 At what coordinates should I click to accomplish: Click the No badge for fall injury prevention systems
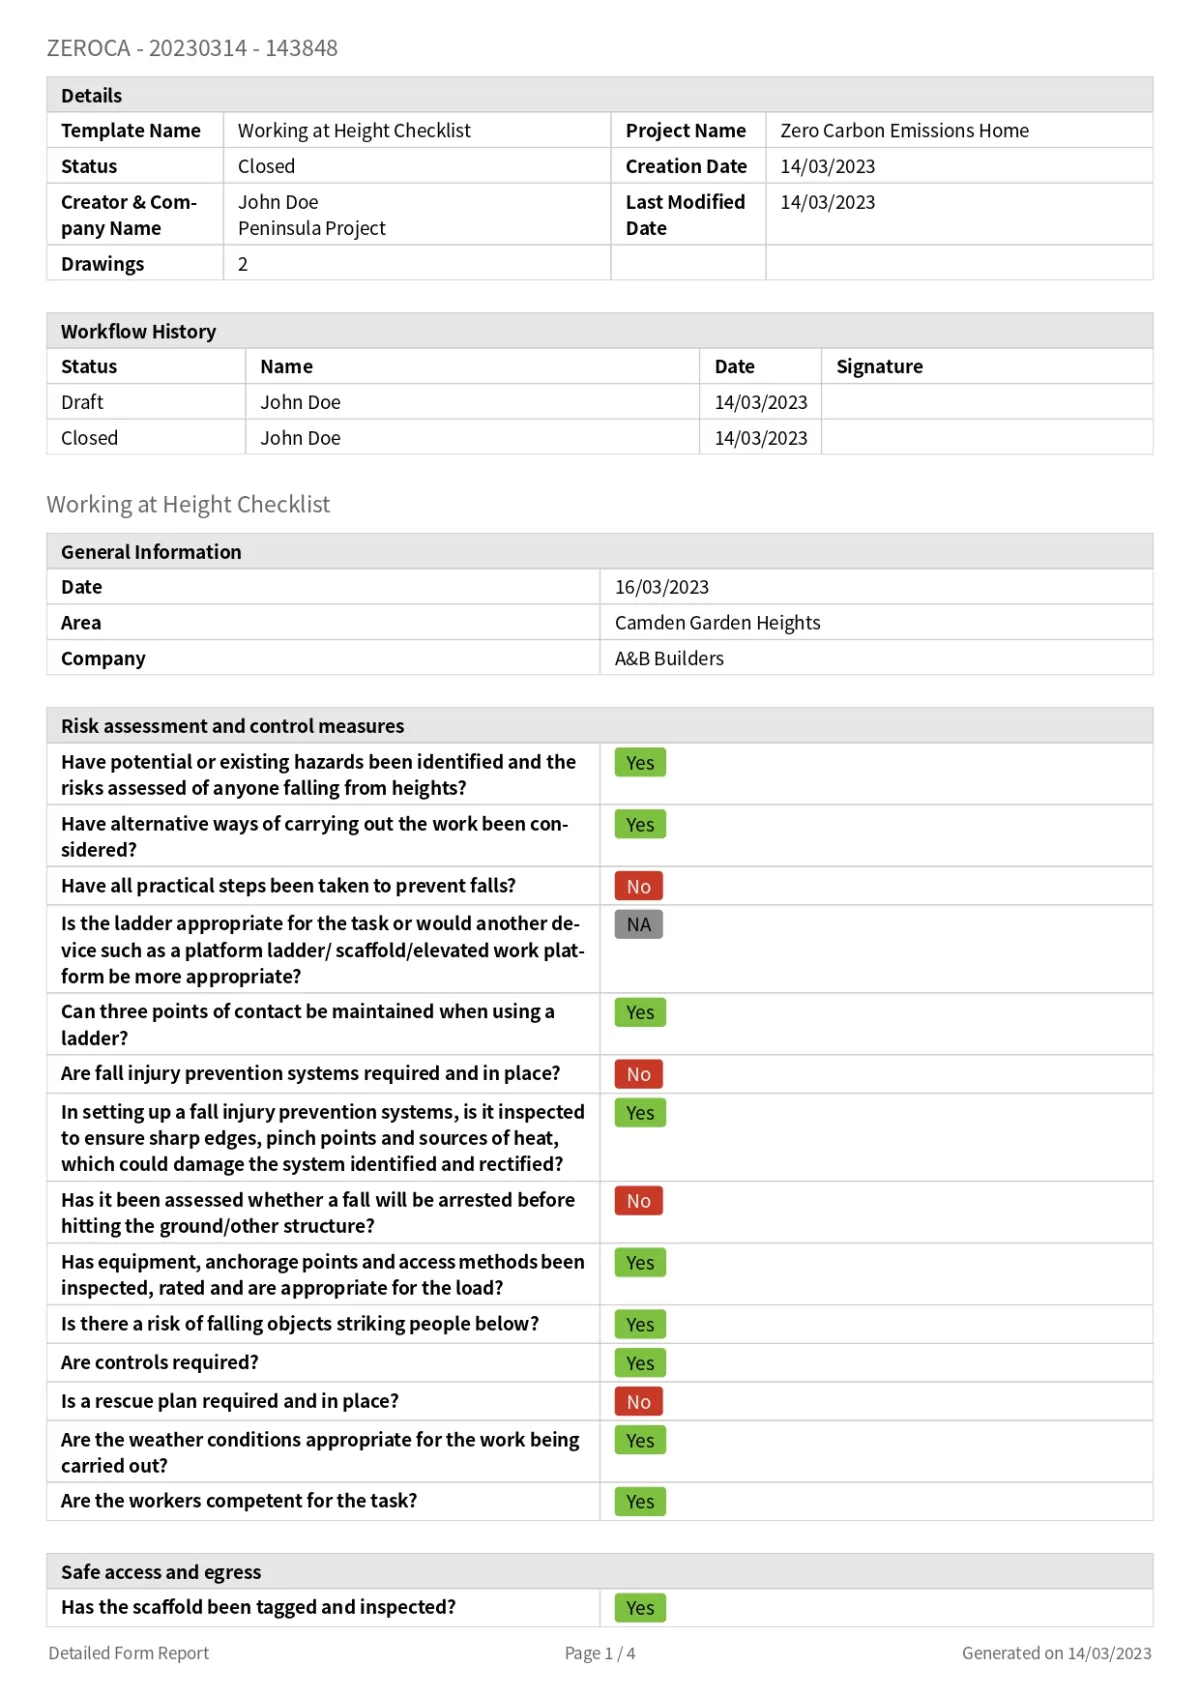(x=638, y=1074)
